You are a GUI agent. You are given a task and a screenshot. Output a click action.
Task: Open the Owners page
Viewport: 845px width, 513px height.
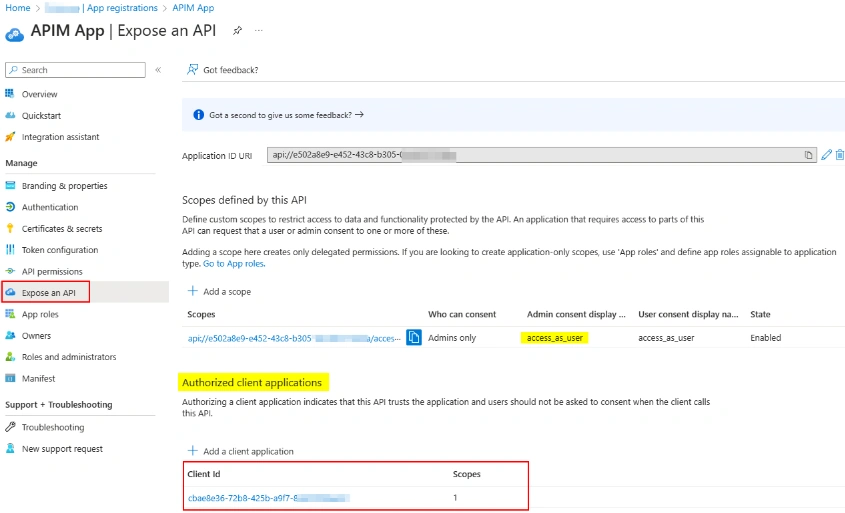pyautogui.click(x=36, y=336)
